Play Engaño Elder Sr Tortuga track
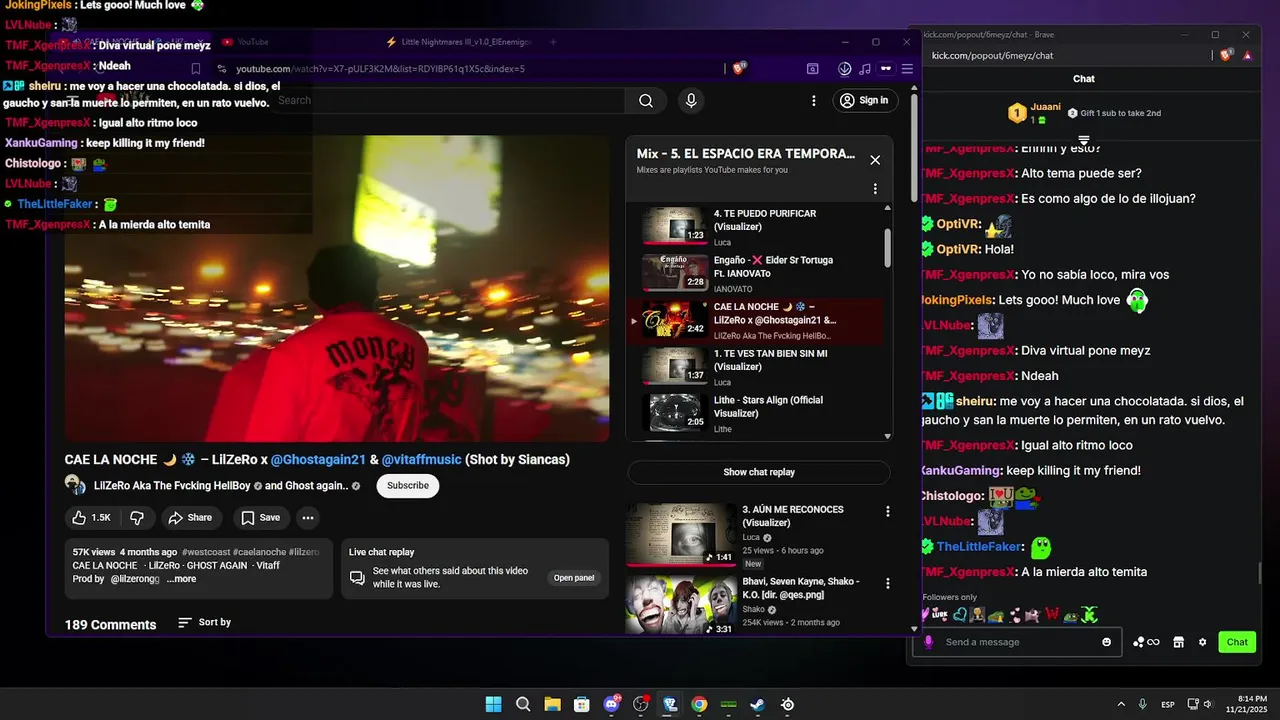Image resolution: width=1280 pixels, height=720 pixels. tap(759, 273)
